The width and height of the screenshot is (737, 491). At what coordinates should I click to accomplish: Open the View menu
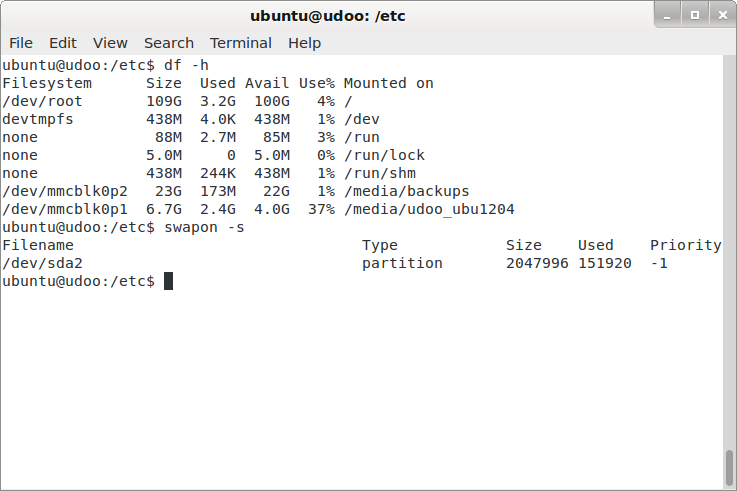[x=110, y=43]
